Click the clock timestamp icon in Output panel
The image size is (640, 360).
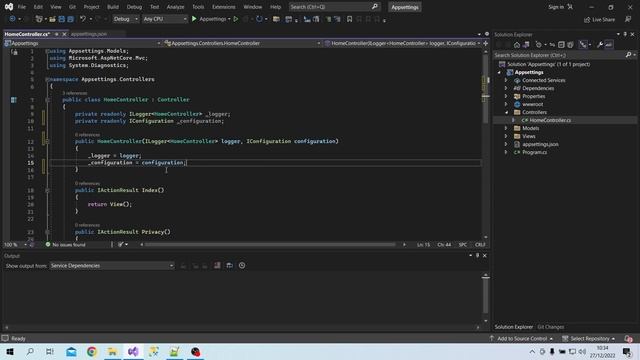click(x=242, y=266)
